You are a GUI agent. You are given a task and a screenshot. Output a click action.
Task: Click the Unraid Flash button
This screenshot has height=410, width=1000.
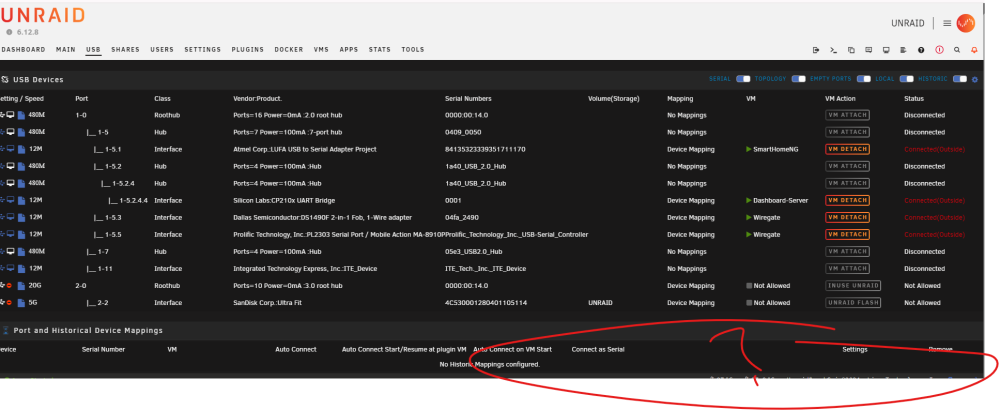tap(853, 303)
